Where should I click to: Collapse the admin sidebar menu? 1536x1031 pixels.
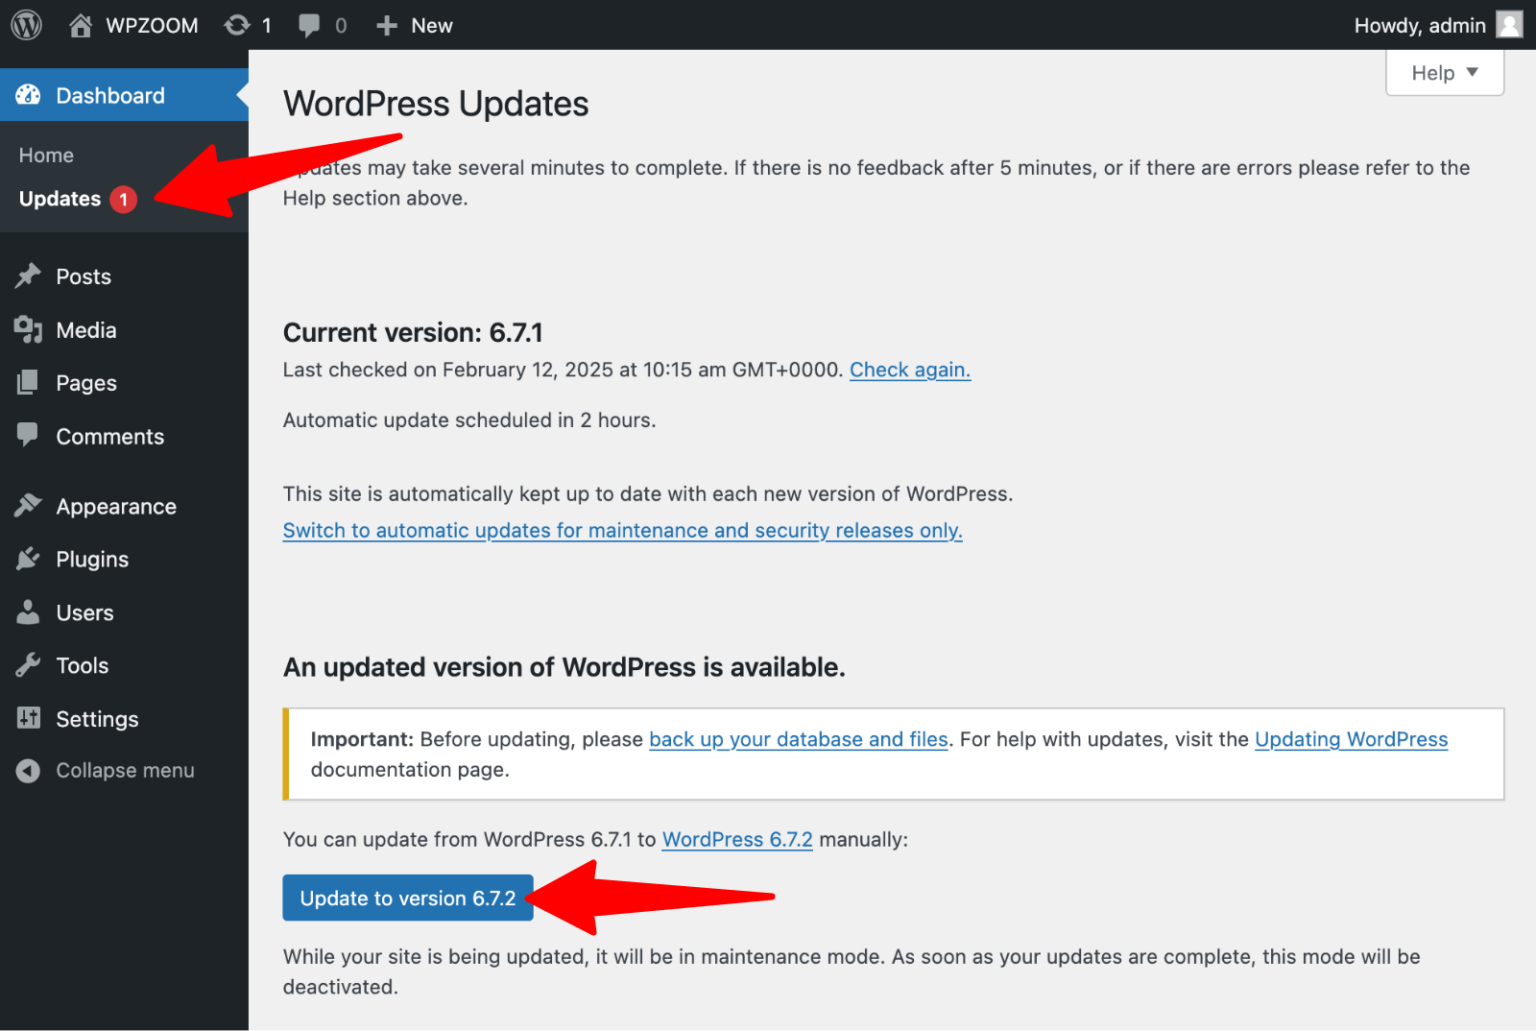point(29,770)
